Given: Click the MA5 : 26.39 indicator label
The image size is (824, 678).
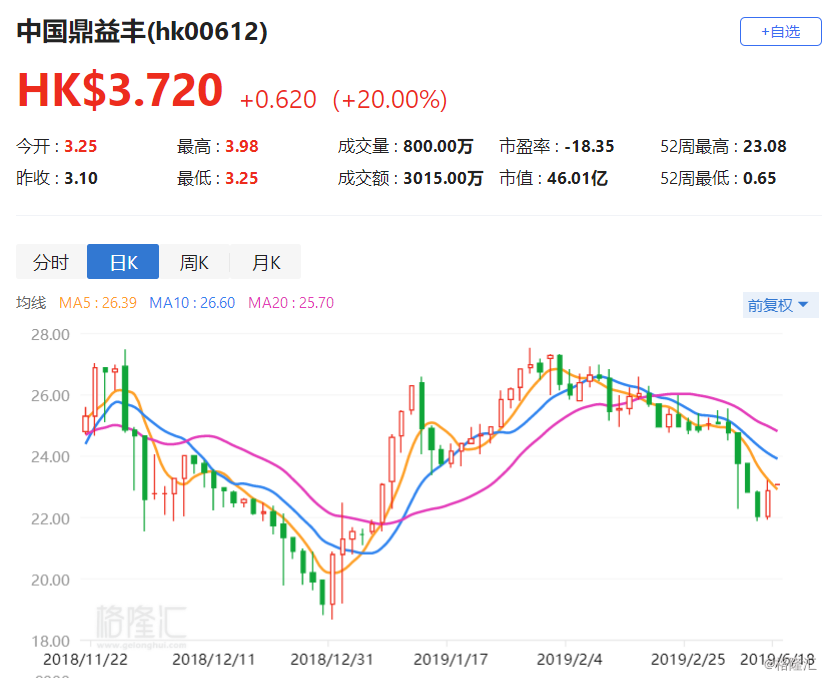Looking at the screenshot, I should pyautogui.click(x=98, y=303).
